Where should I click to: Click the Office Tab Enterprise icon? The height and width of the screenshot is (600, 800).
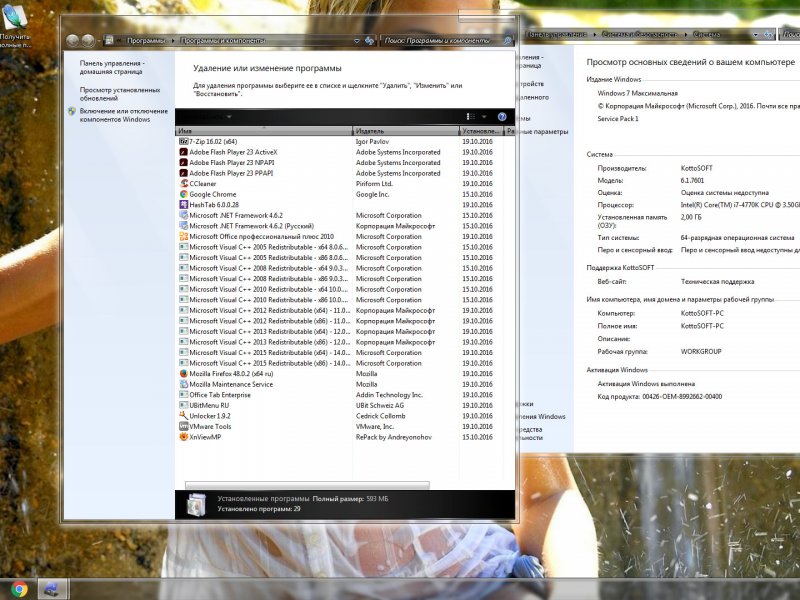click(184, 395)
